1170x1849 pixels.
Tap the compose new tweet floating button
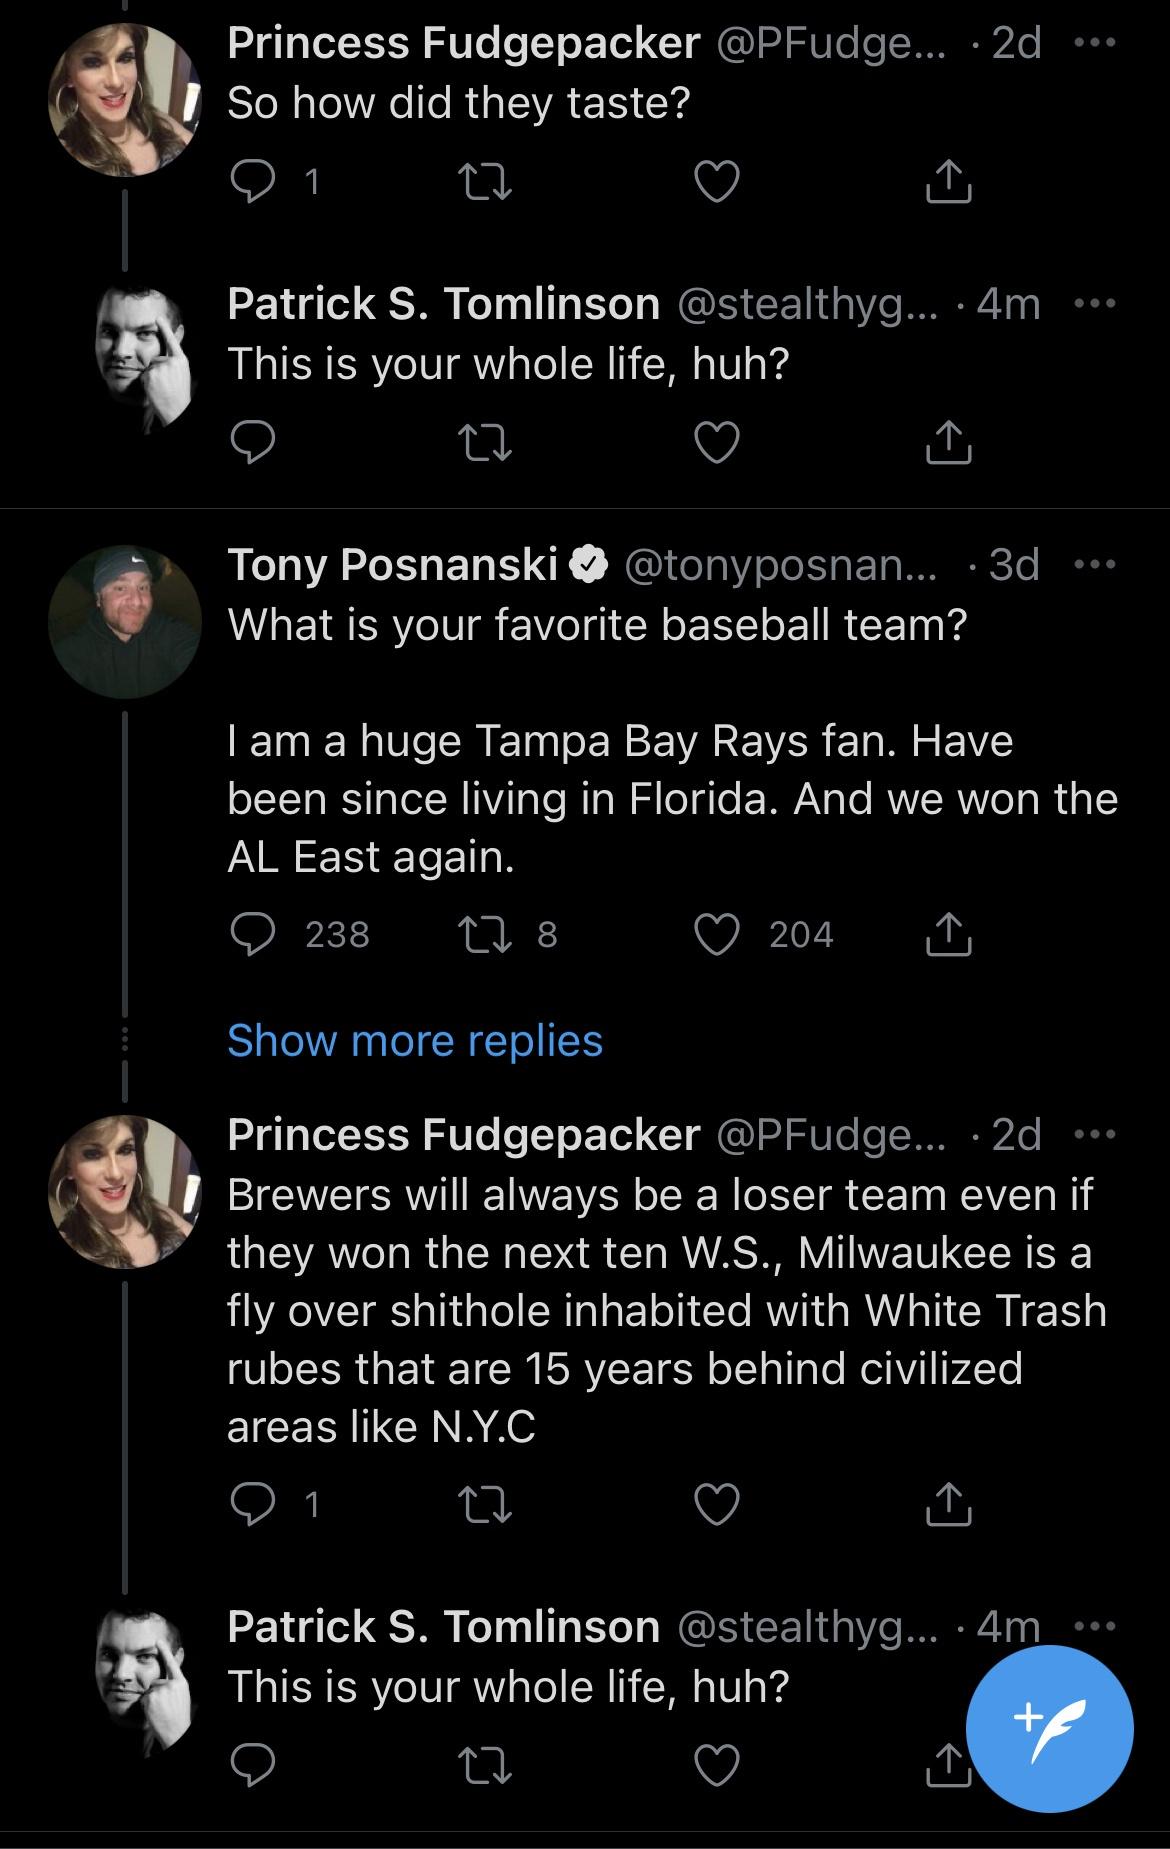tap(1049, 1728)
